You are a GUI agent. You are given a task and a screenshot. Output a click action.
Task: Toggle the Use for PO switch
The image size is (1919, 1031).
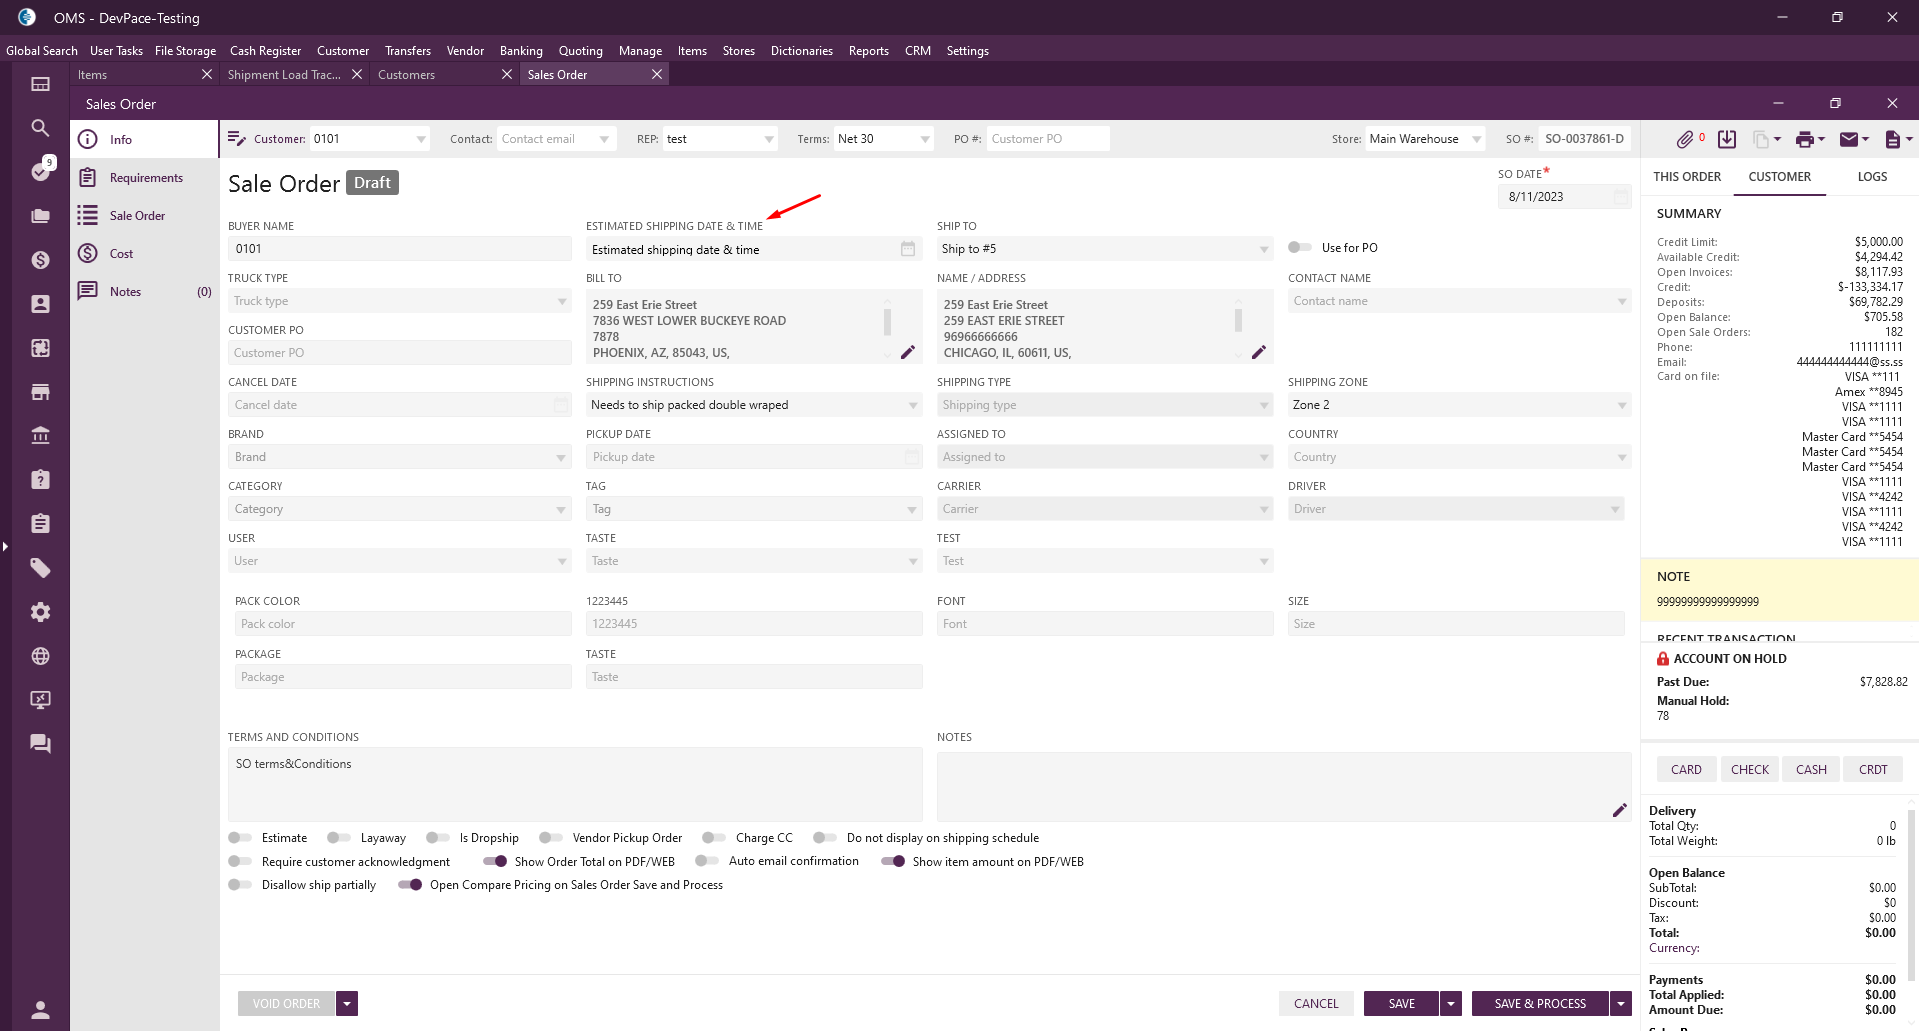(x=1300, y=247)
